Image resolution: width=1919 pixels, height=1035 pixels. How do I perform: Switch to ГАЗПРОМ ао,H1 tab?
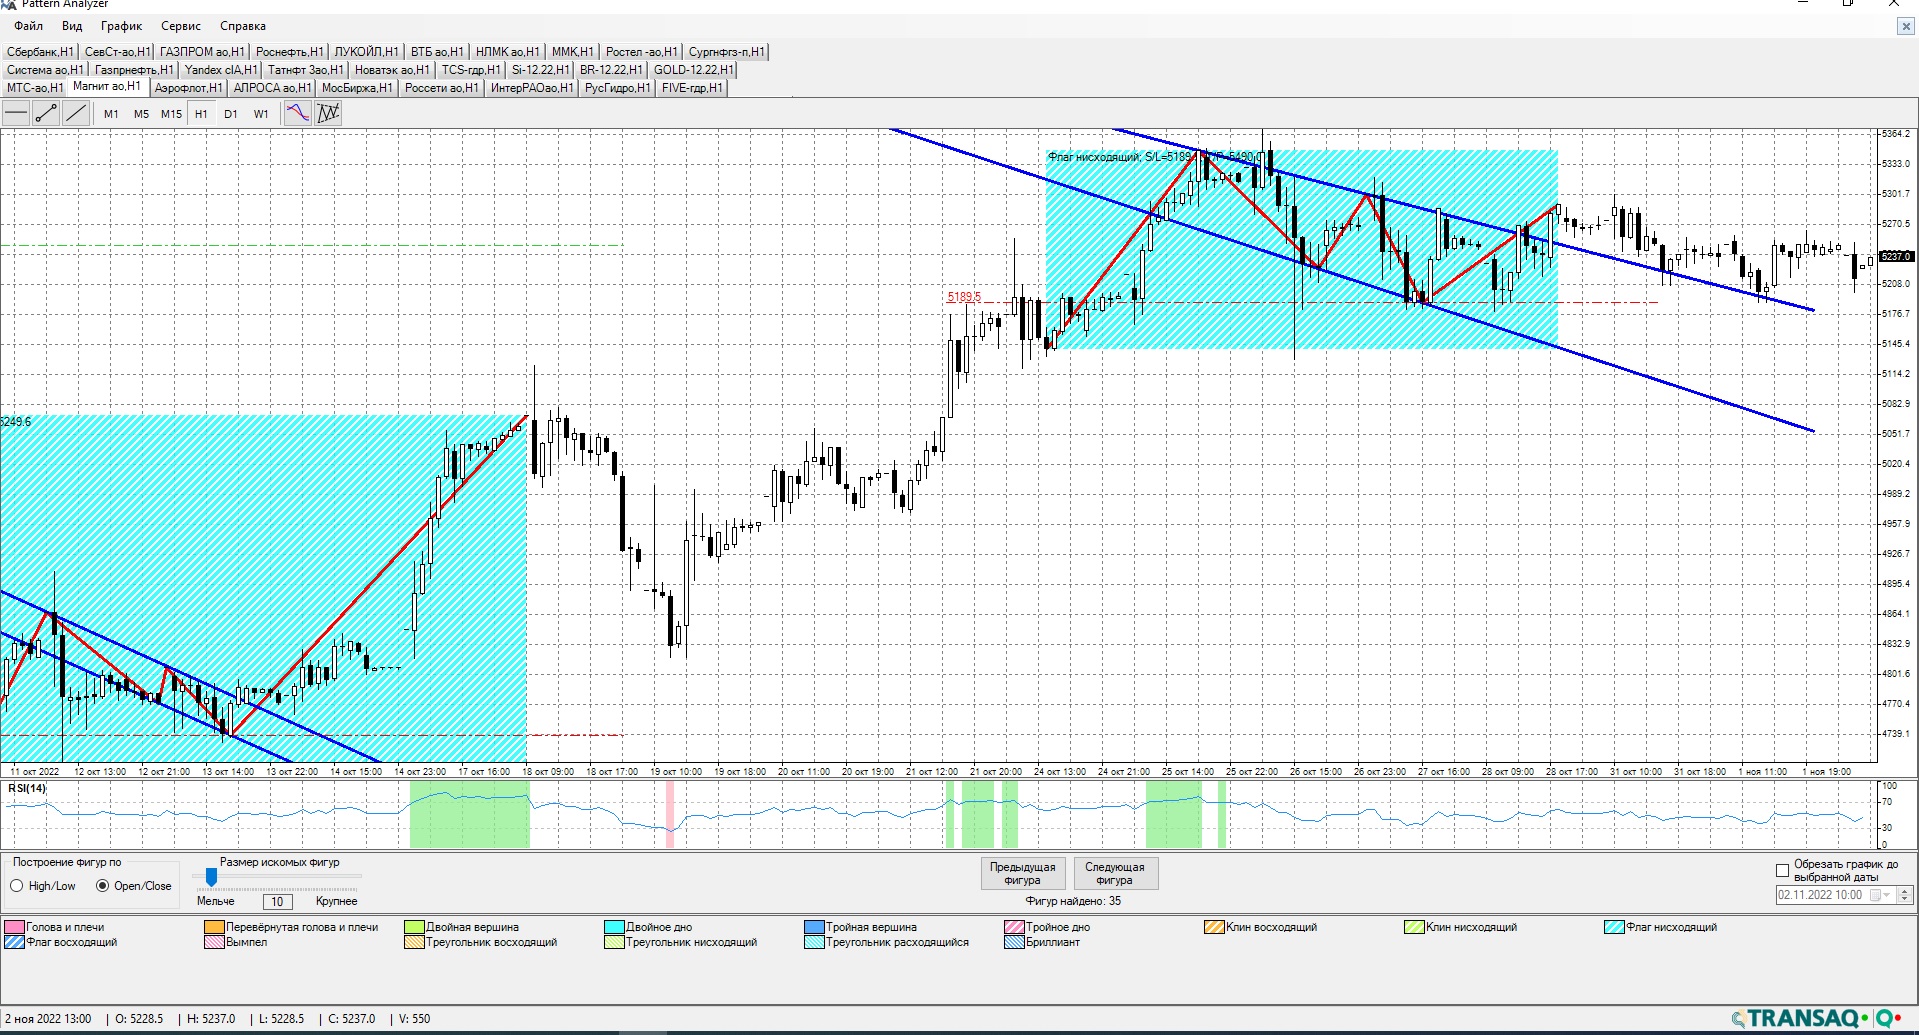(202, 52)
